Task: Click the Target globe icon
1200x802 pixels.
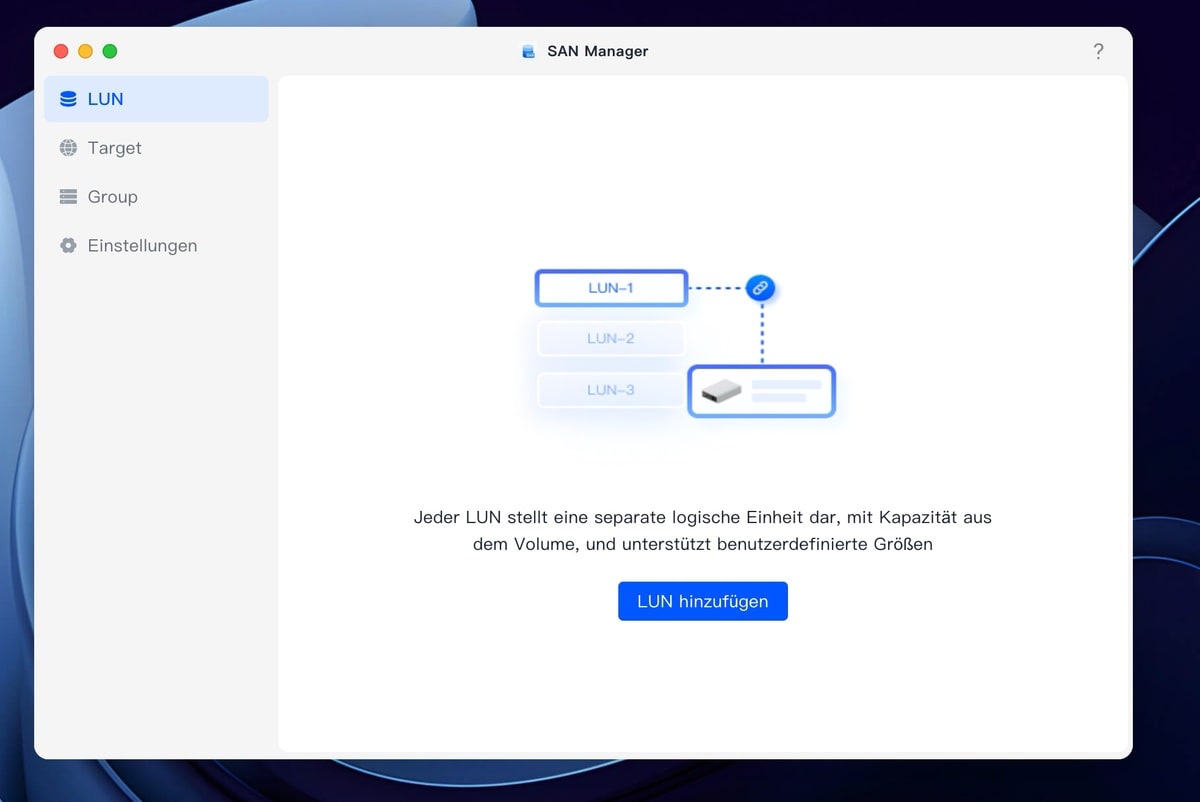Action: tap(68, 148)
